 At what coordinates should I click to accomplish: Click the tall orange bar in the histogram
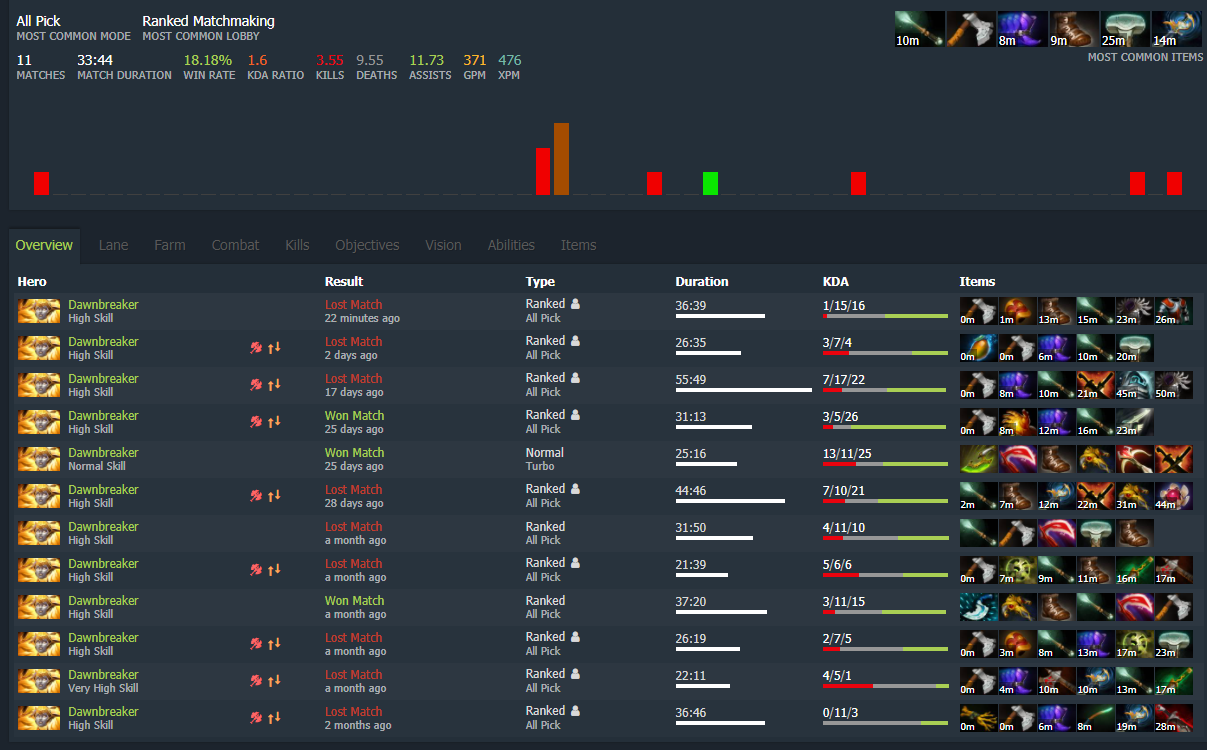561,159
